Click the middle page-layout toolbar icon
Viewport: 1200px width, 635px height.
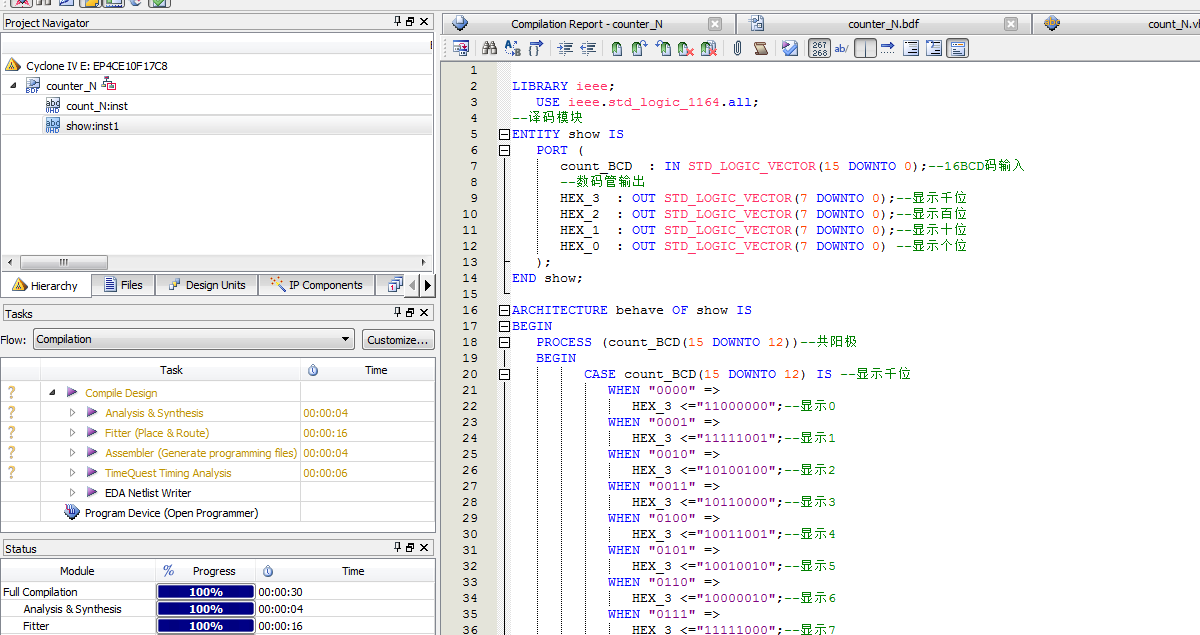click(x=935, y=47)
